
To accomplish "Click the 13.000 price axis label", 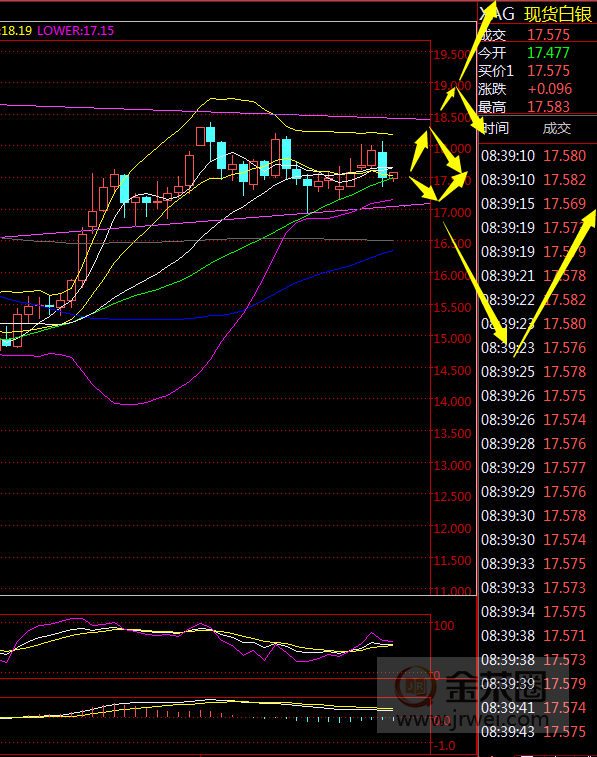I will (452, 465).
